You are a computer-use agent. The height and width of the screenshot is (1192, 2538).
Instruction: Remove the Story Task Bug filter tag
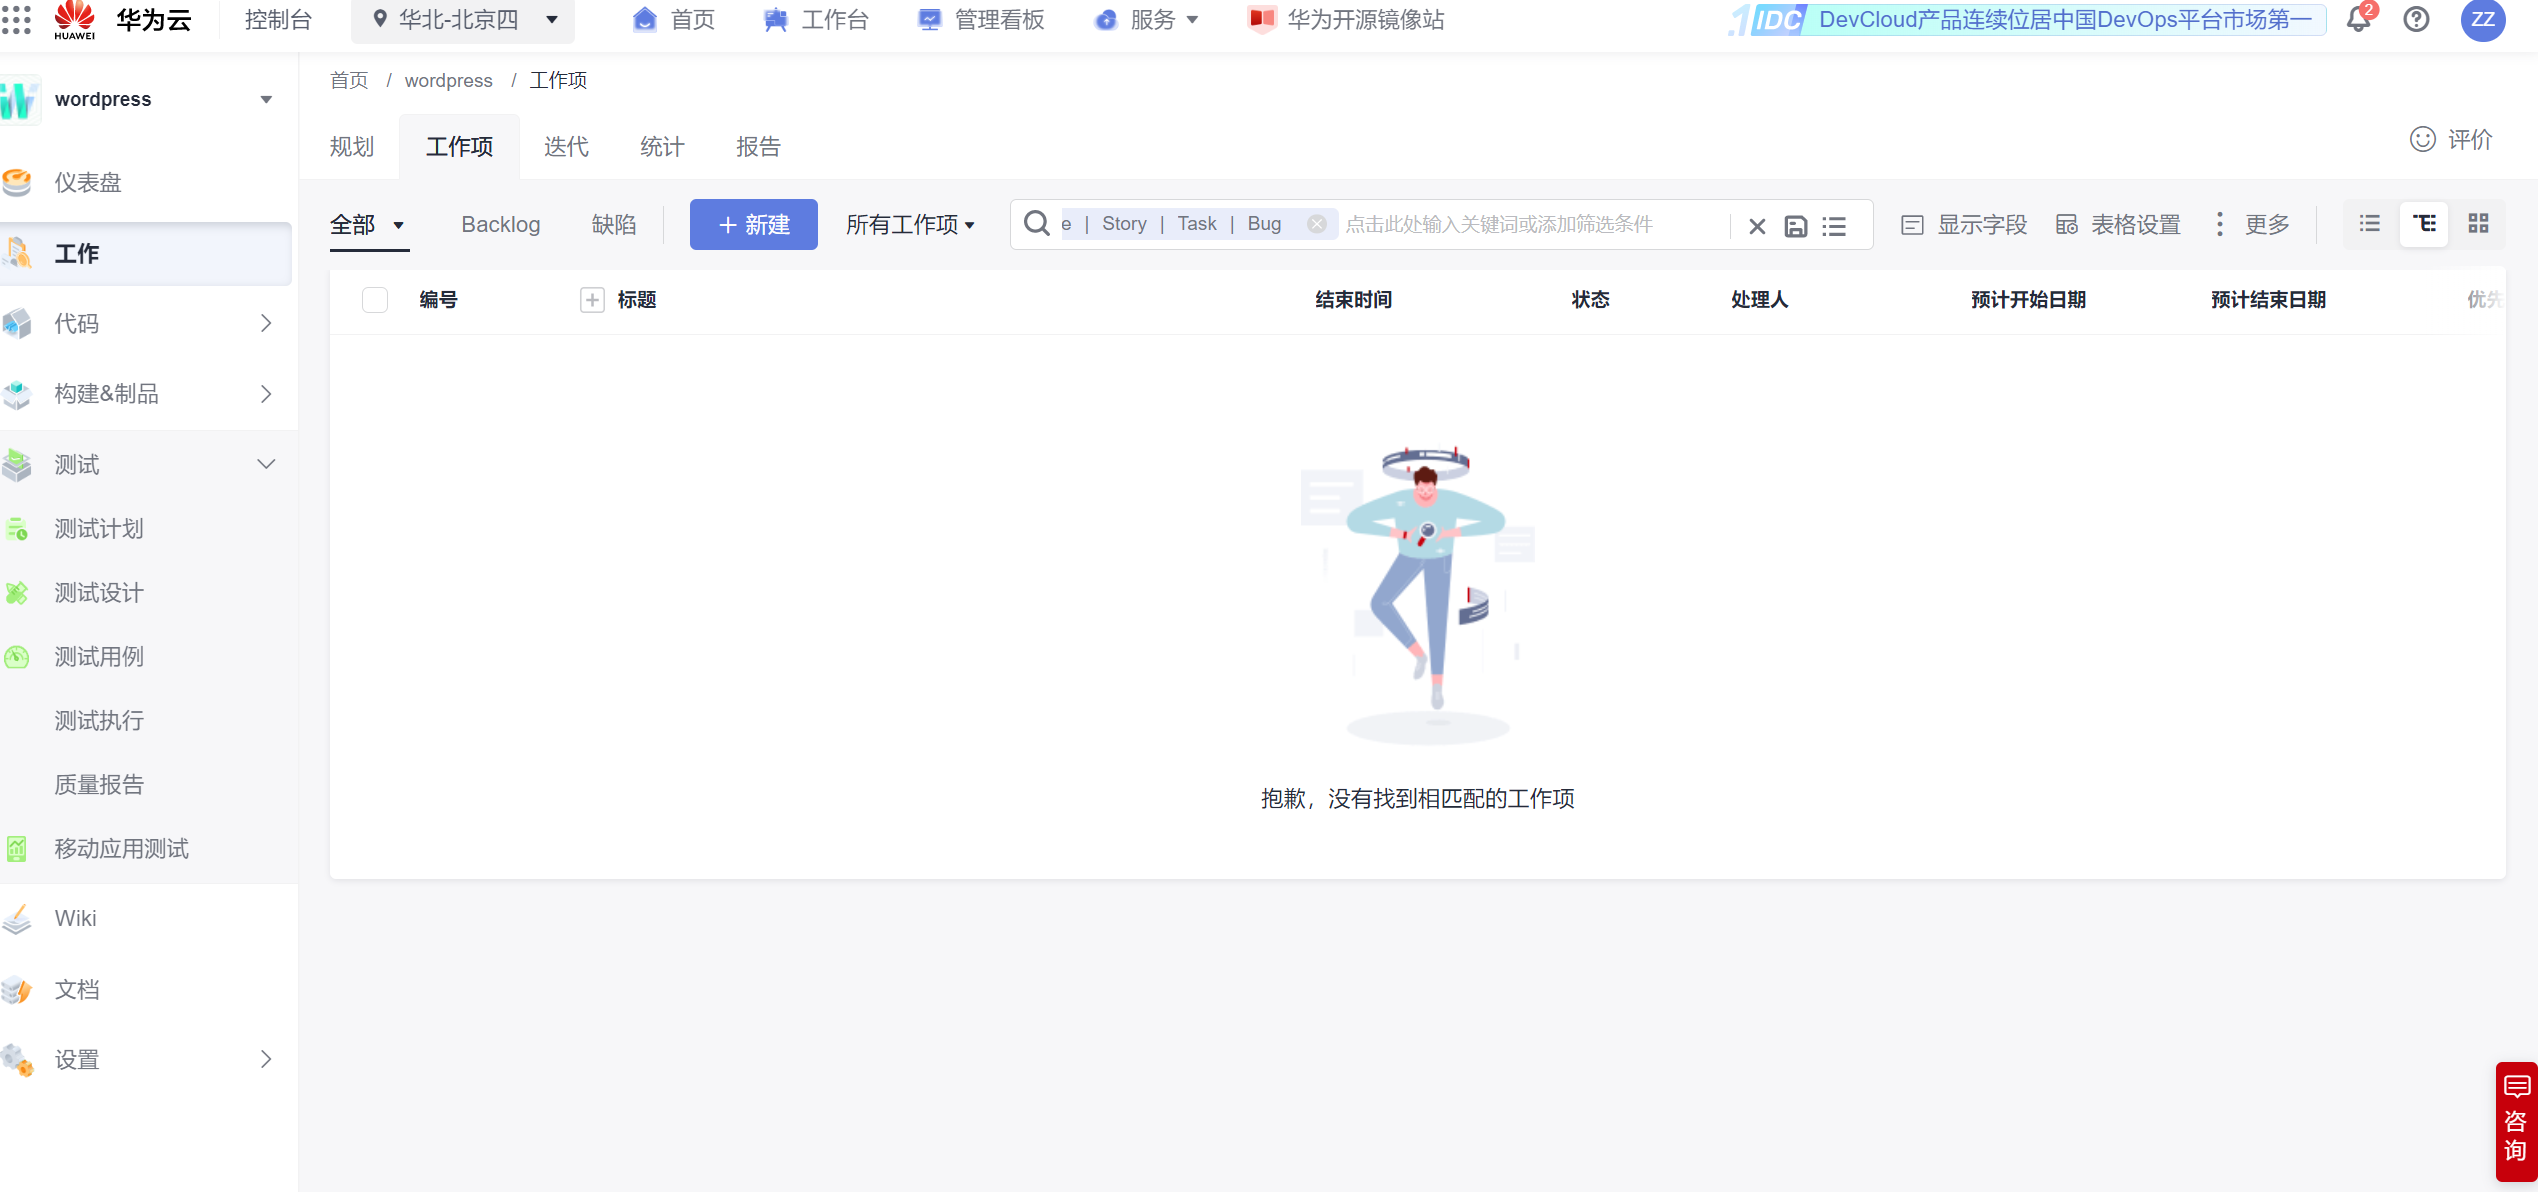coord(1317,224)
